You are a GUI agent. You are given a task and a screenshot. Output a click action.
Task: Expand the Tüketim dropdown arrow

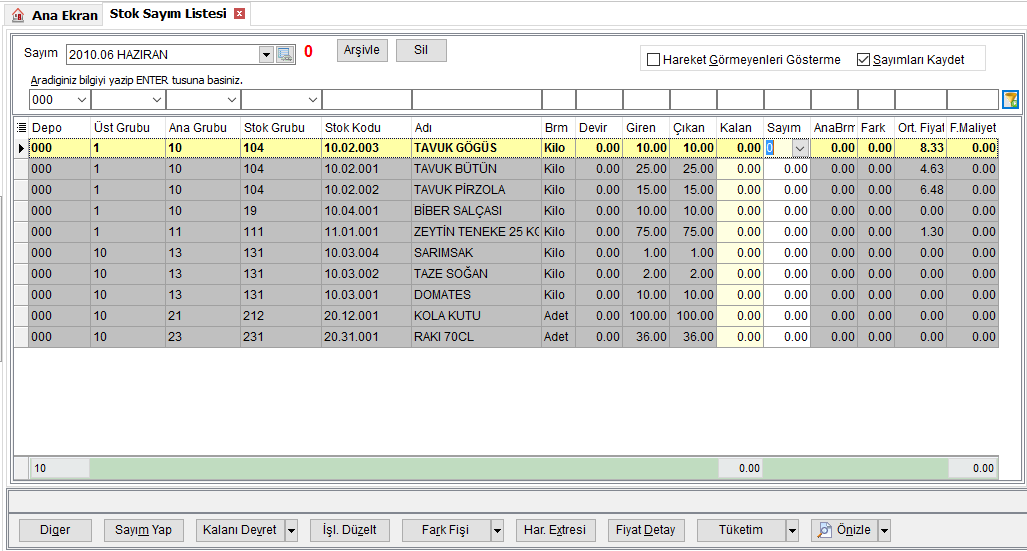pos(792,530)
